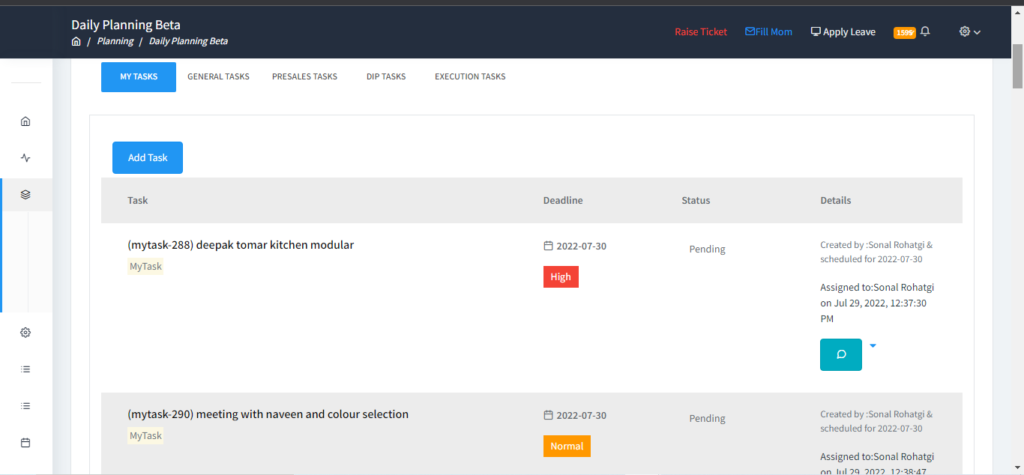
Task: Open the upper list icon in the sidebar
Action: [x=26, y=369]
